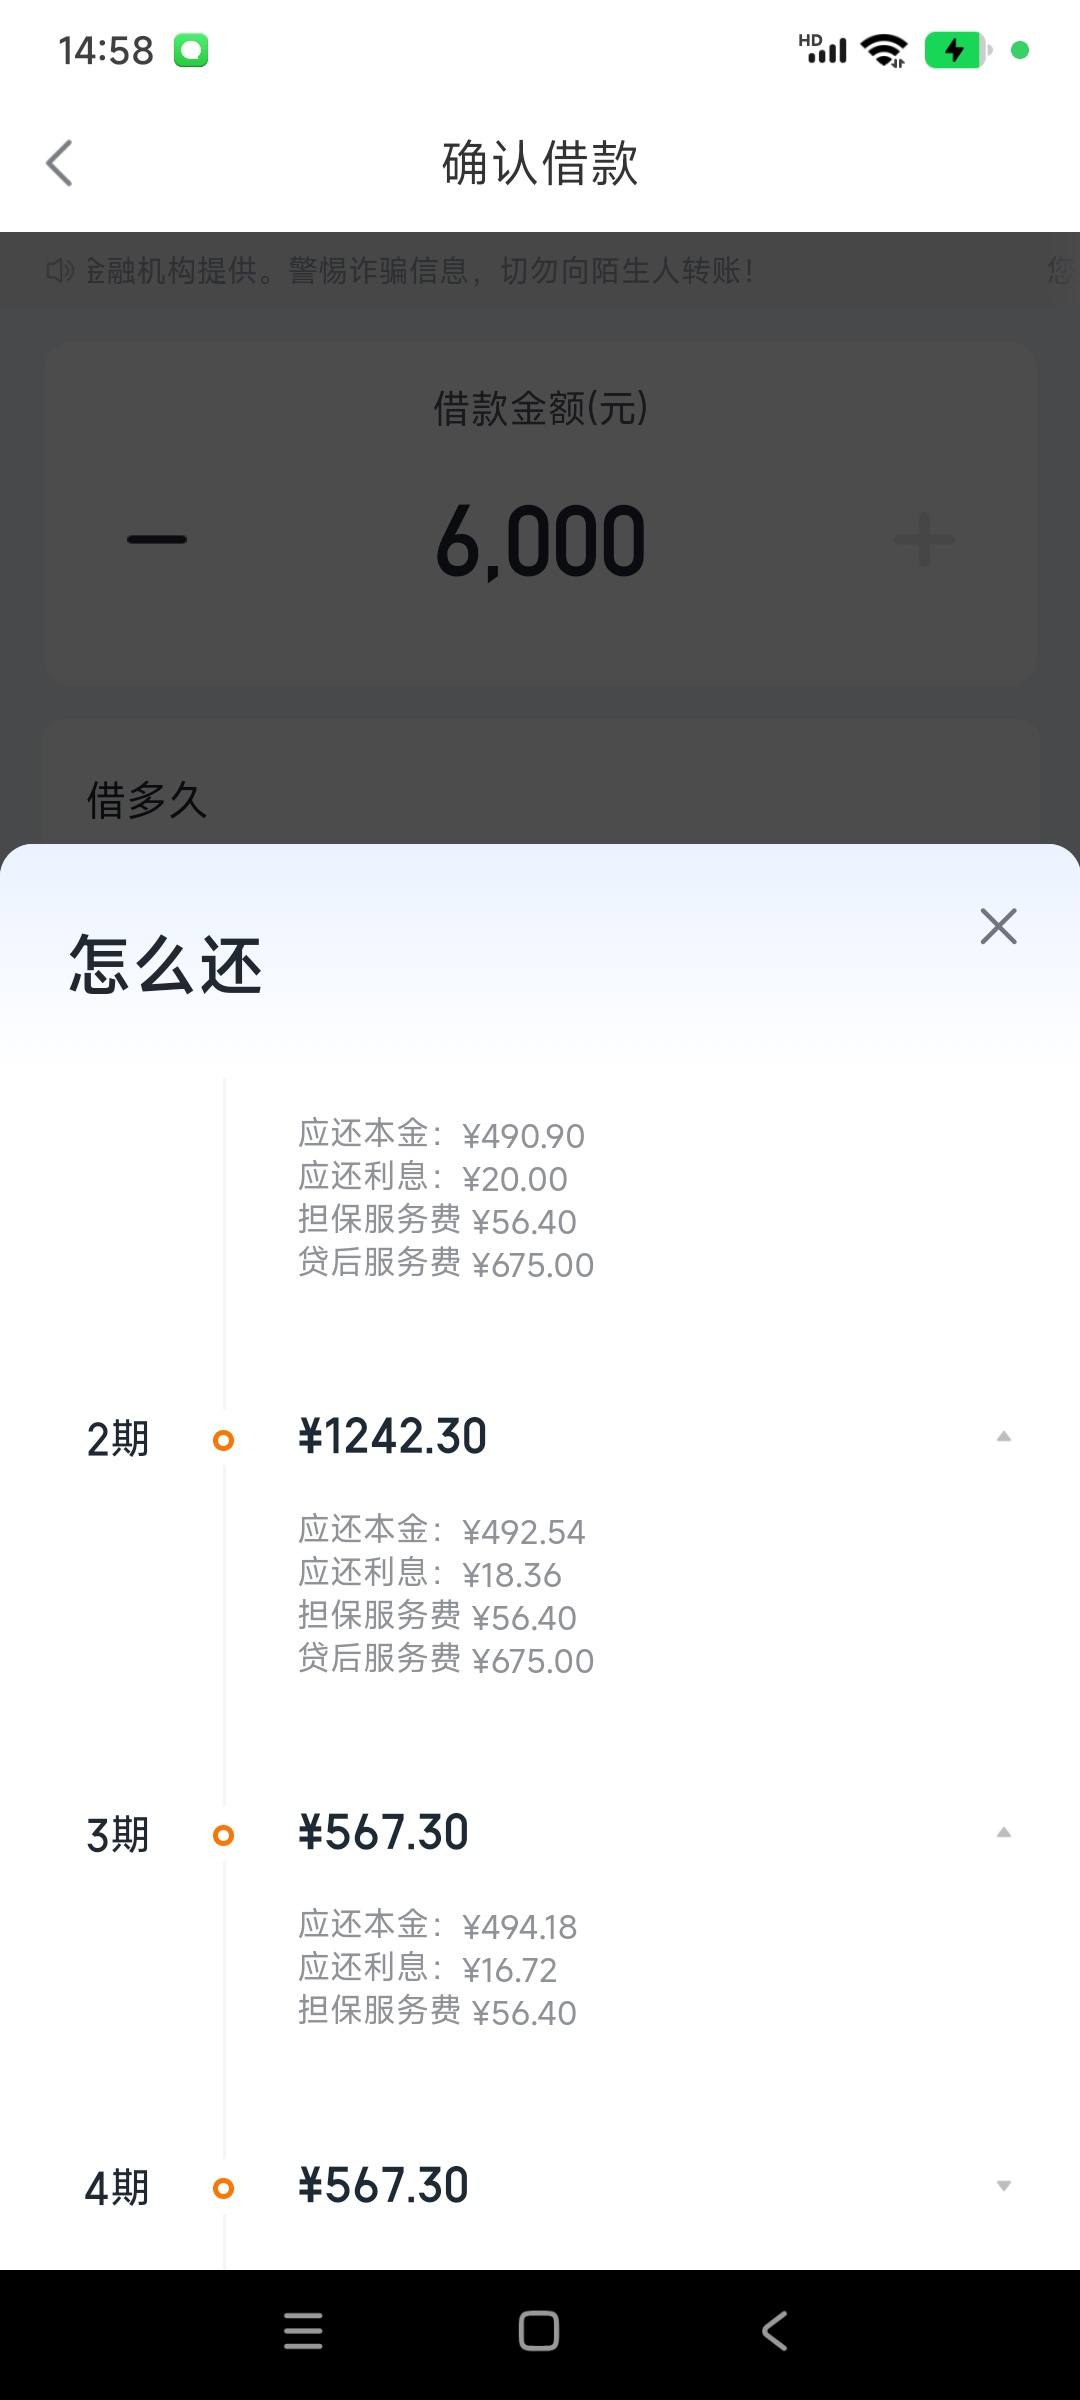Tap the Android navigation back arrow
The image size is (1080, 2400).
click(x=775, y=2331)
